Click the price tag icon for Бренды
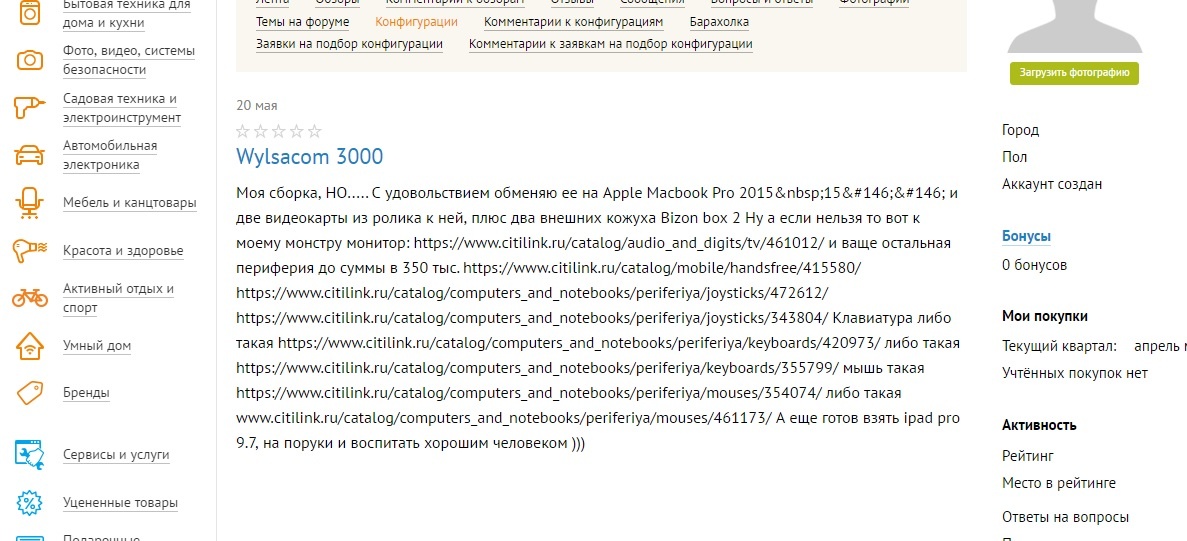This screenshot has height=541, width=1187. [30, 393]
